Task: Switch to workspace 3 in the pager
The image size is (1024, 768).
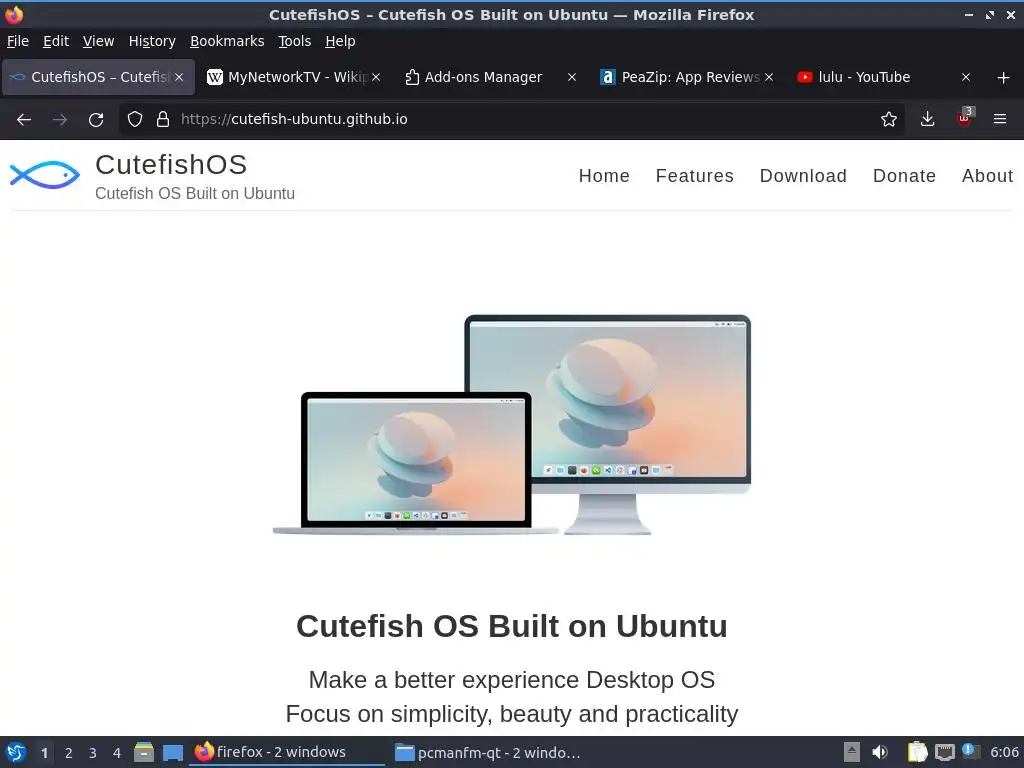Action: (93, 753)
